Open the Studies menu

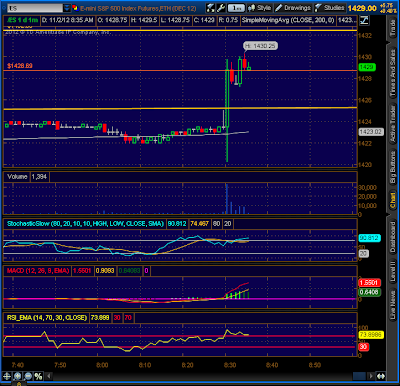(330, 8)
